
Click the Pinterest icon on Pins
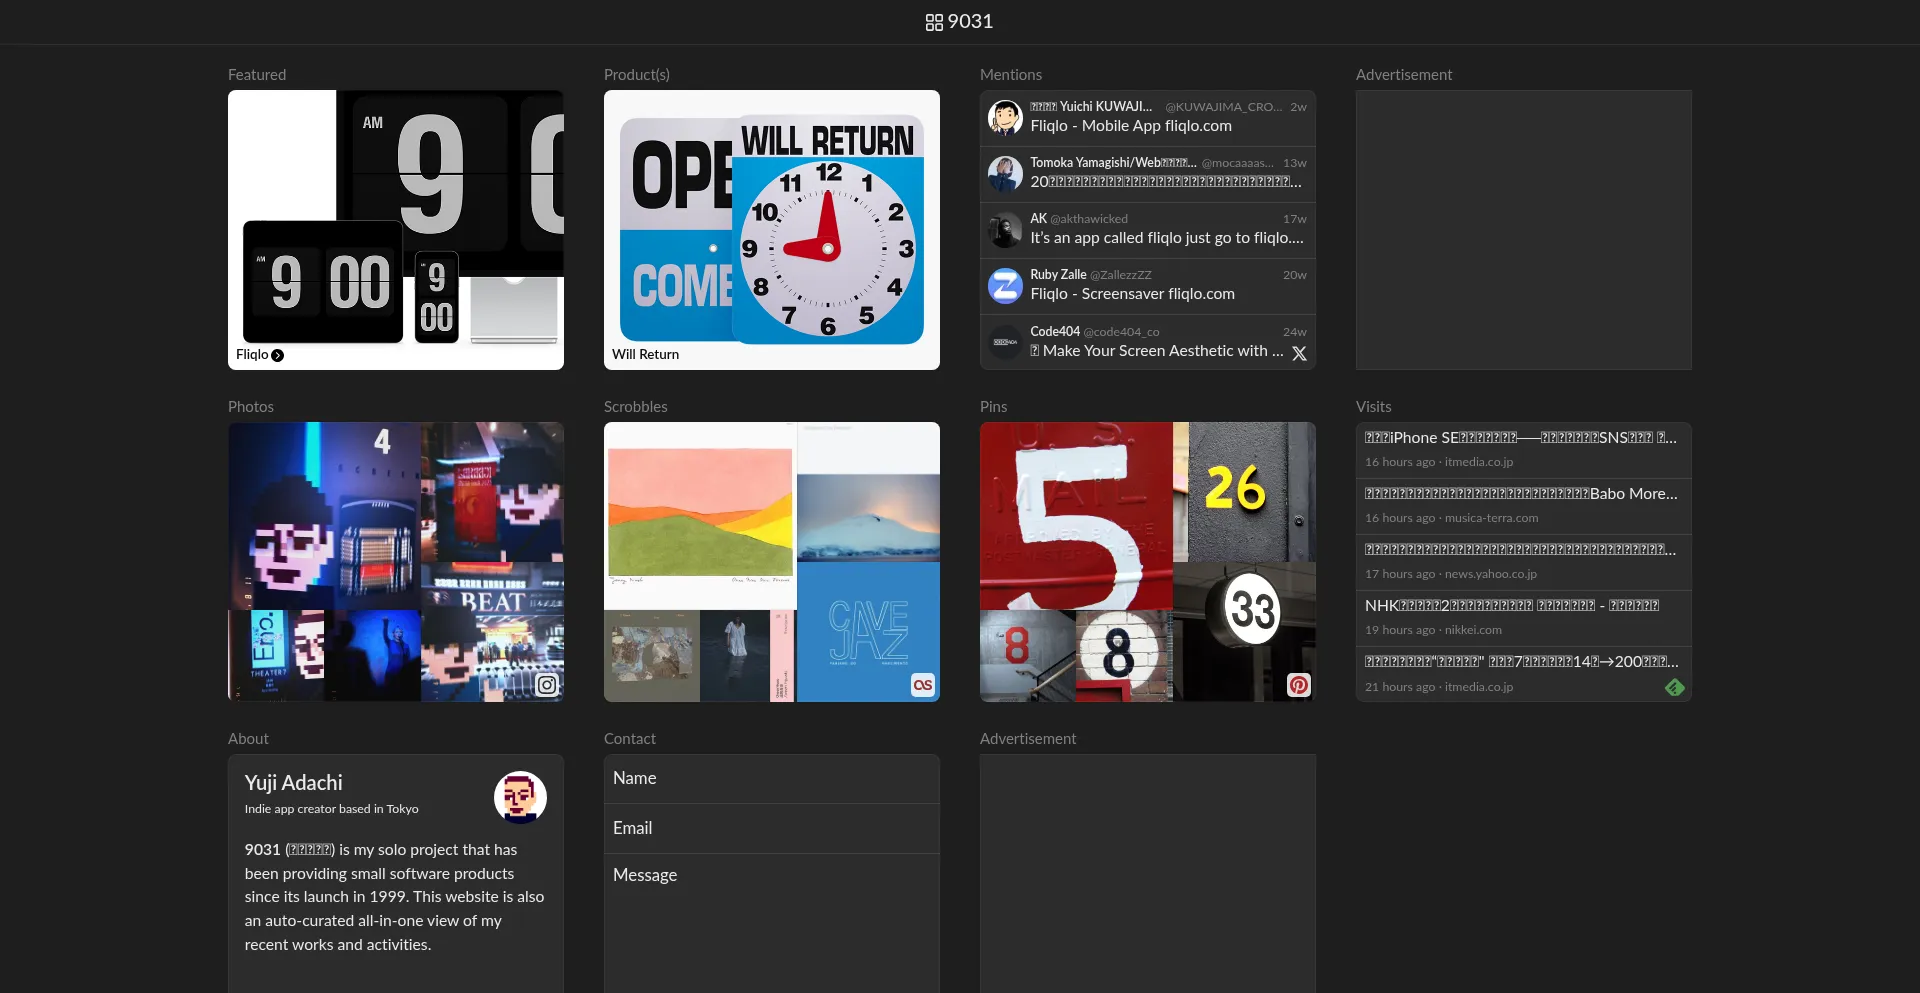1298,685
